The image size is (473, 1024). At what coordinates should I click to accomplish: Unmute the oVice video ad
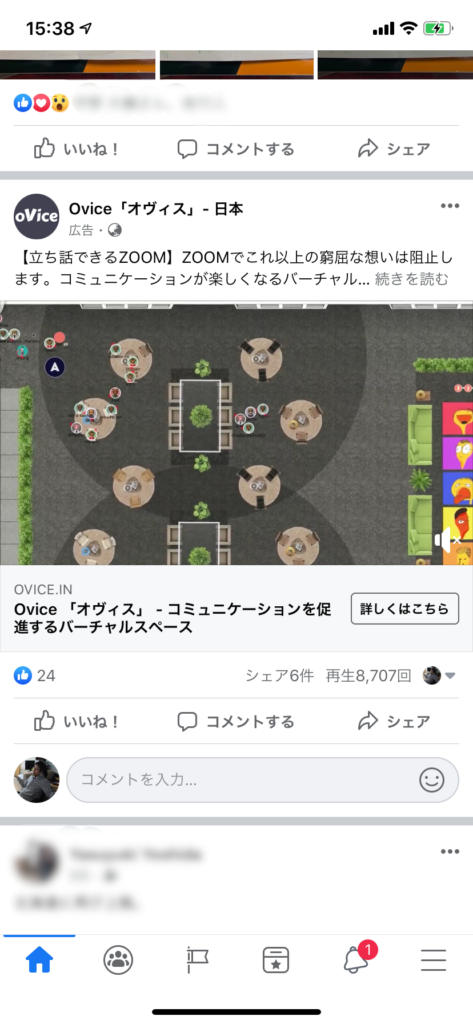click(x=448, y=540)
